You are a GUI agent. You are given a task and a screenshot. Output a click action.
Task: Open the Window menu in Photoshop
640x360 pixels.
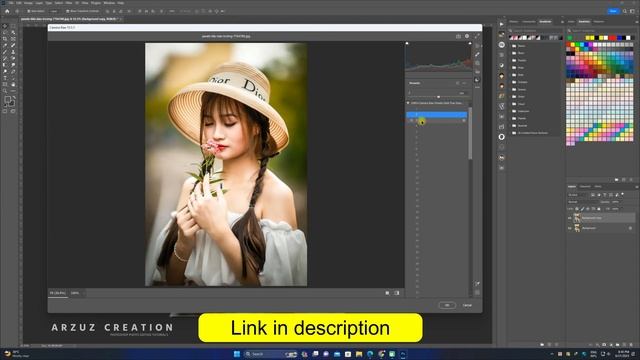pos(109,3)
